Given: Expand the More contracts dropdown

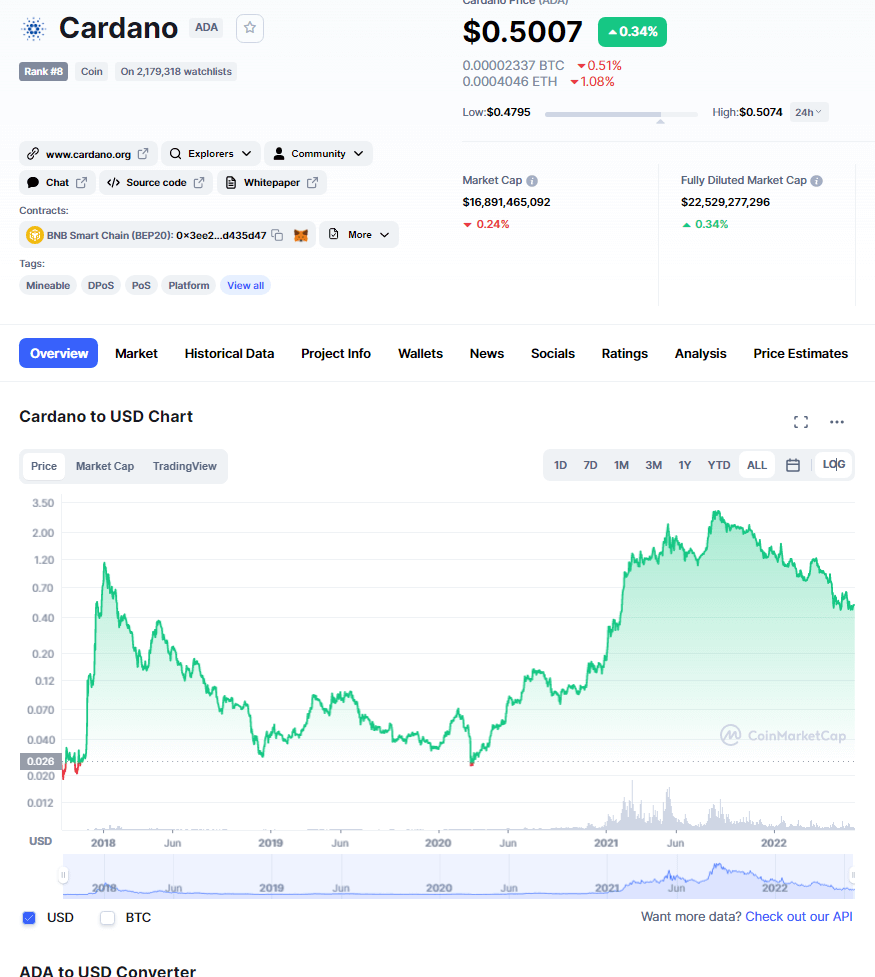Looking at the screenshot, I should [x=359, y=234].
